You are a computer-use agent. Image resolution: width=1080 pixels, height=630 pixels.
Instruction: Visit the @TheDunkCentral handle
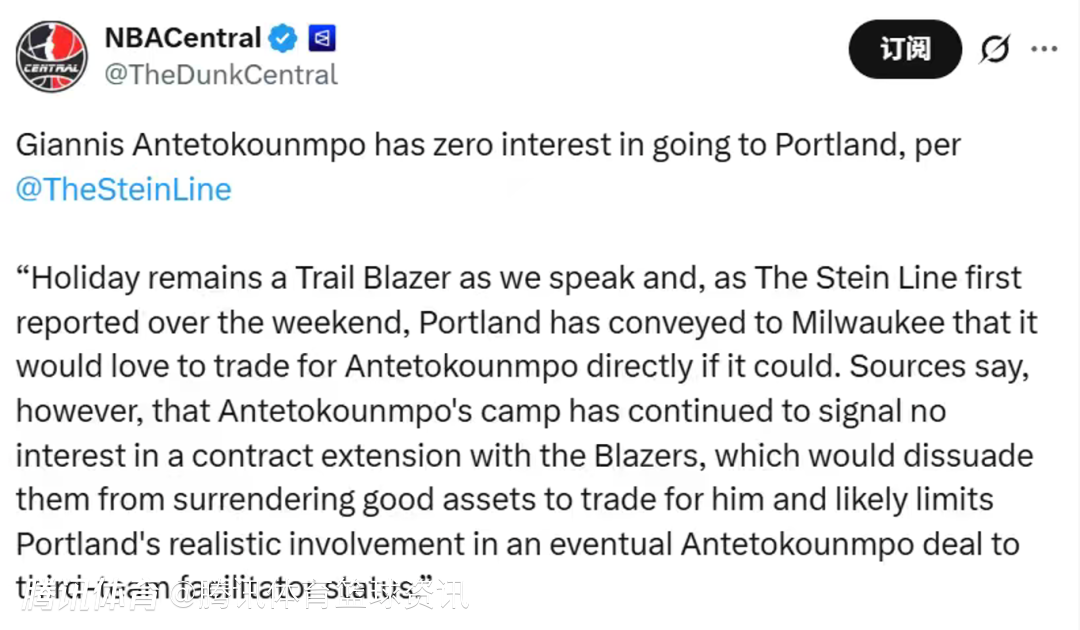click(x=221, y=75)
